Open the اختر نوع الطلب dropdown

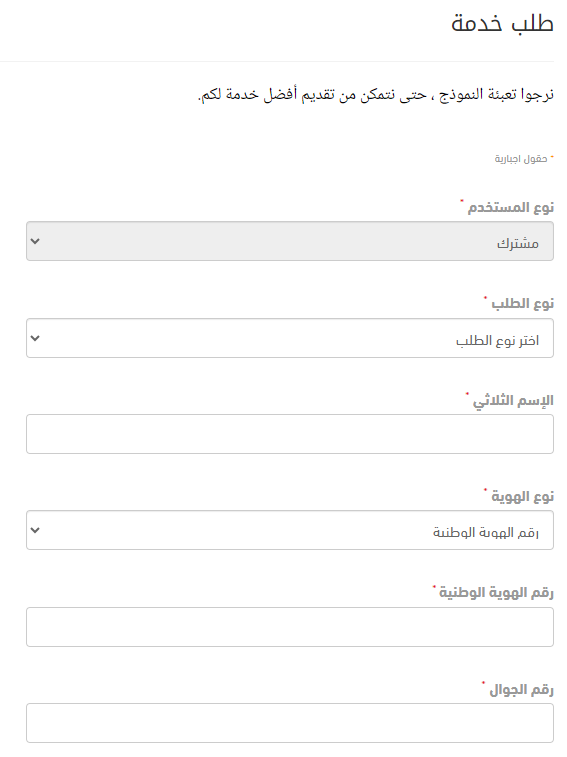click(x=290, y=338)
